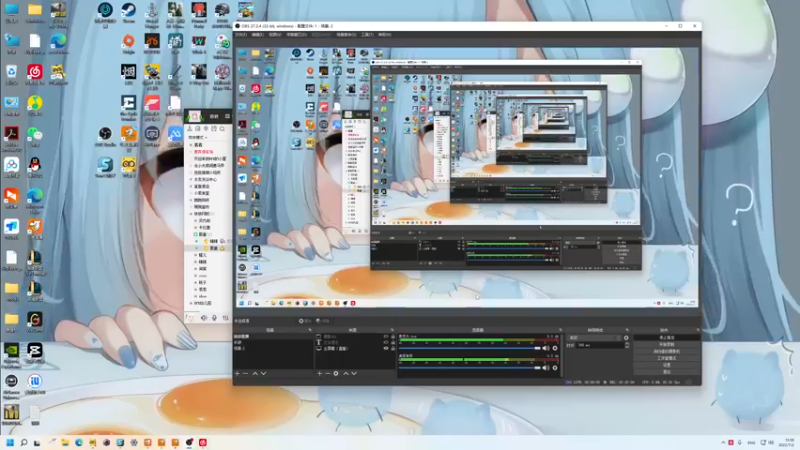Screen dimensions: 800x450
Task: Open the Windows Start button on the taskbar
Action: tap(10, 442)
